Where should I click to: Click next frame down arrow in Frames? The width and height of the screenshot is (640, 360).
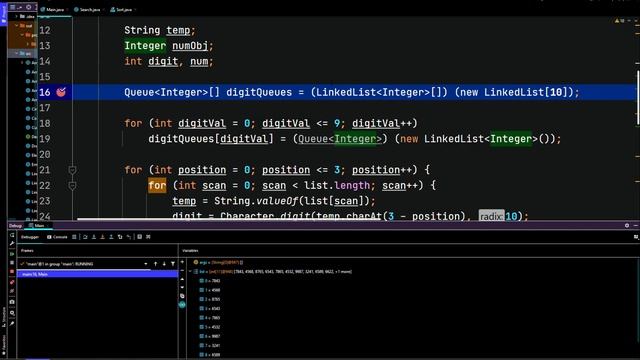point(164,264)
